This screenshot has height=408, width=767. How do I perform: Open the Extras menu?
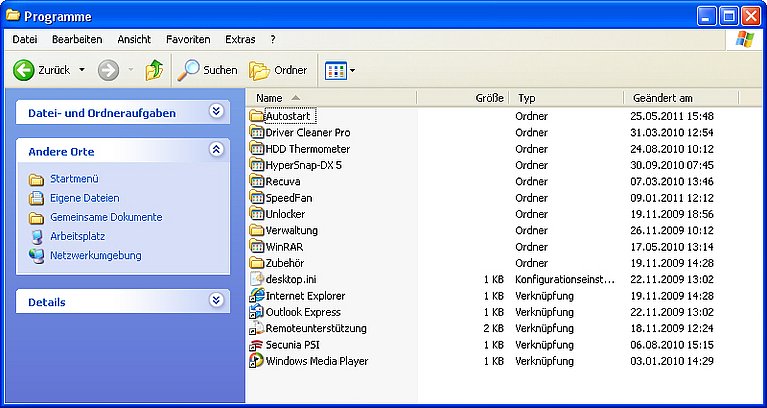[x=240, y=40]
